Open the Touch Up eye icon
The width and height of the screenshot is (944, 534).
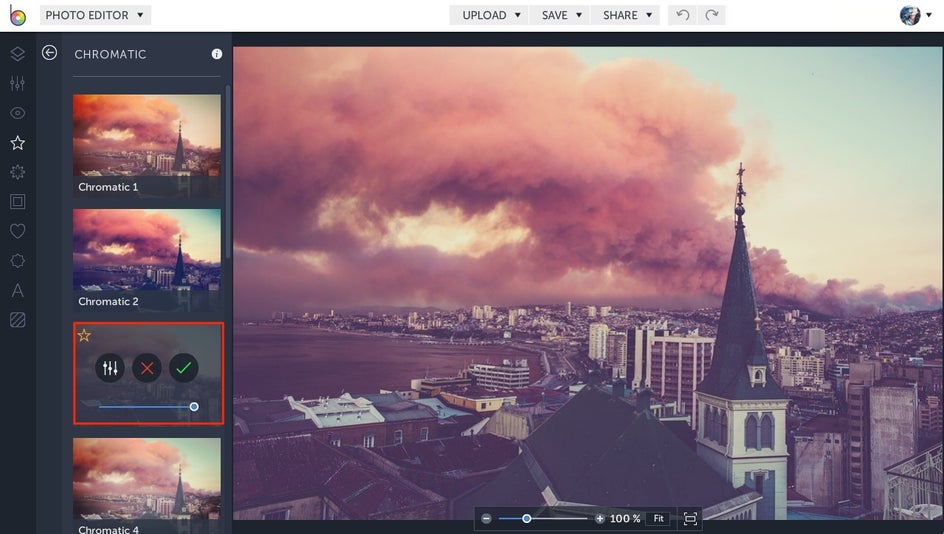pos(17,113)
